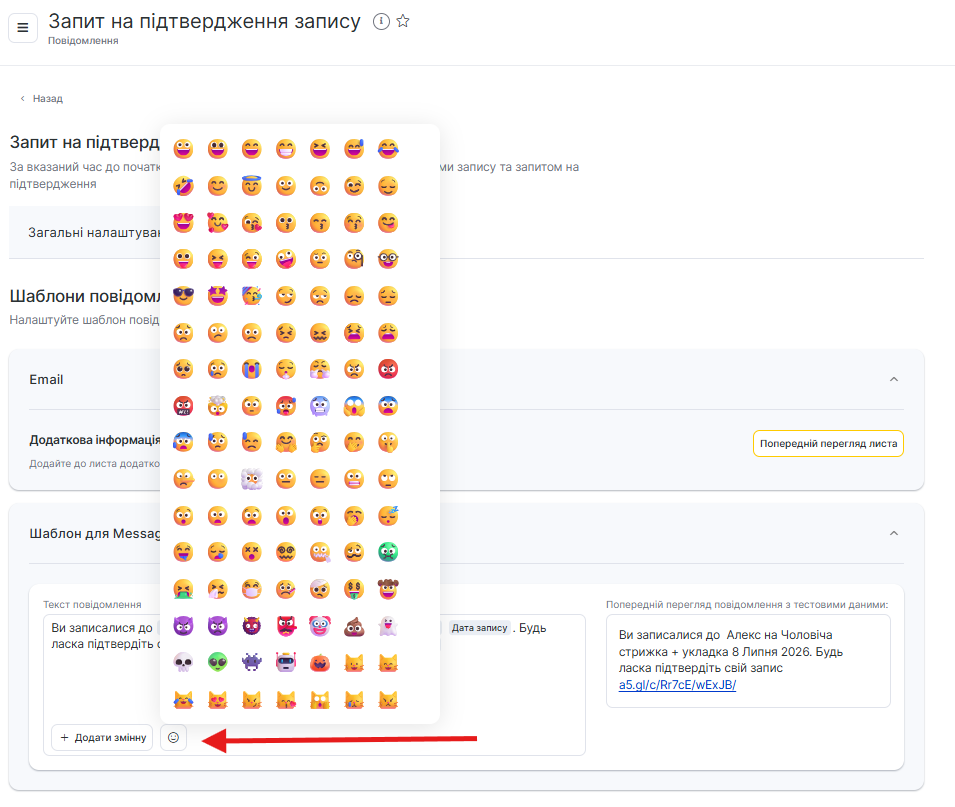Insert the jack-o-lantern pumpkin emoji
955x807 pixels.
(x=320, y=664)
